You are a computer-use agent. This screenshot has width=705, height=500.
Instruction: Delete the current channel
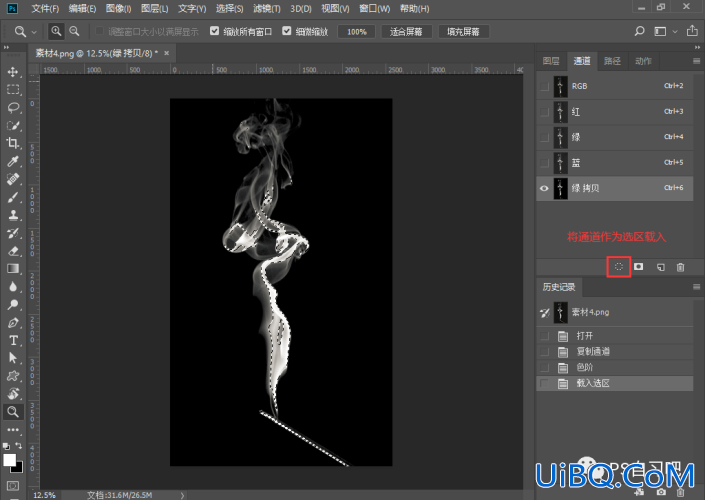coord(681,267)
